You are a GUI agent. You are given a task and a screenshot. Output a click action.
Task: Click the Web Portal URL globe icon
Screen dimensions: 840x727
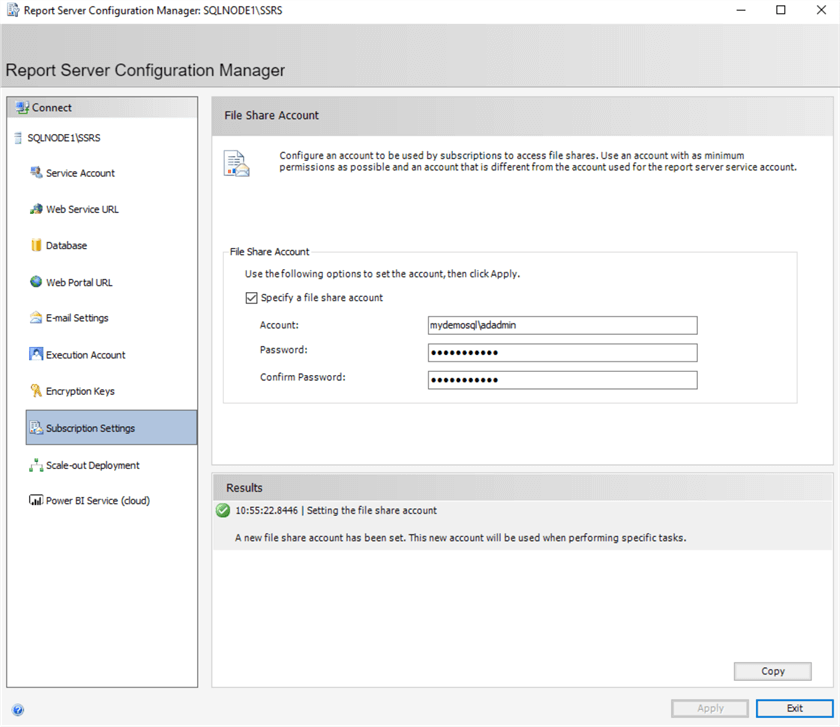pos(36,283)
